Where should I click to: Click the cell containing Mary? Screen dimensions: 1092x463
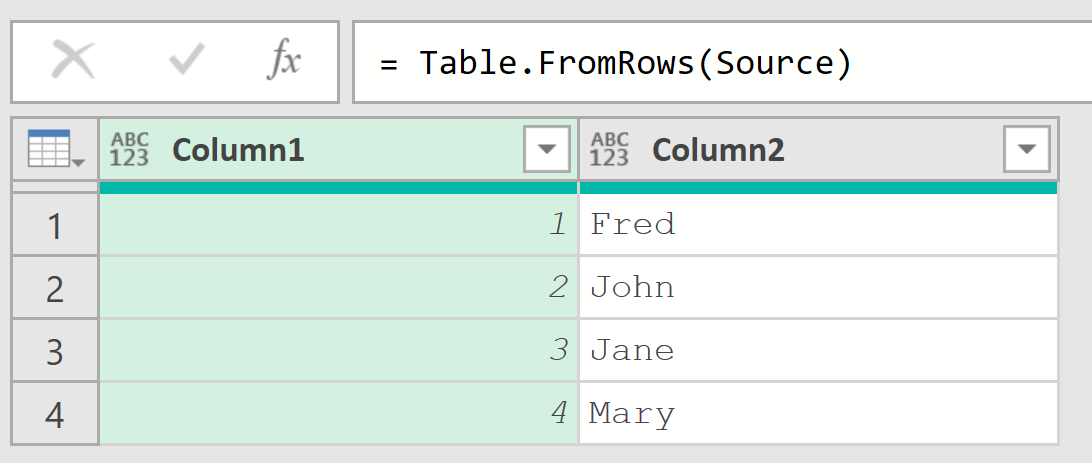(818, 414)
